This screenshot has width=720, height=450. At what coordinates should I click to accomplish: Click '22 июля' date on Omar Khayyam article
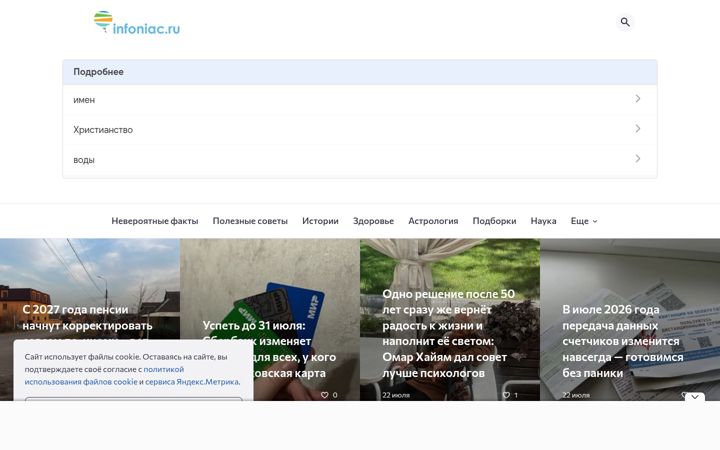pyautogui.click(x=396, y=395)
